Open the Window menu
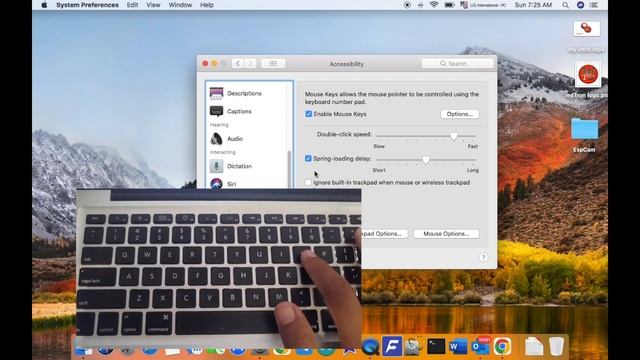The width and height of the screenshot is (640, 360). pyautogui.click(x=180, y=5)
